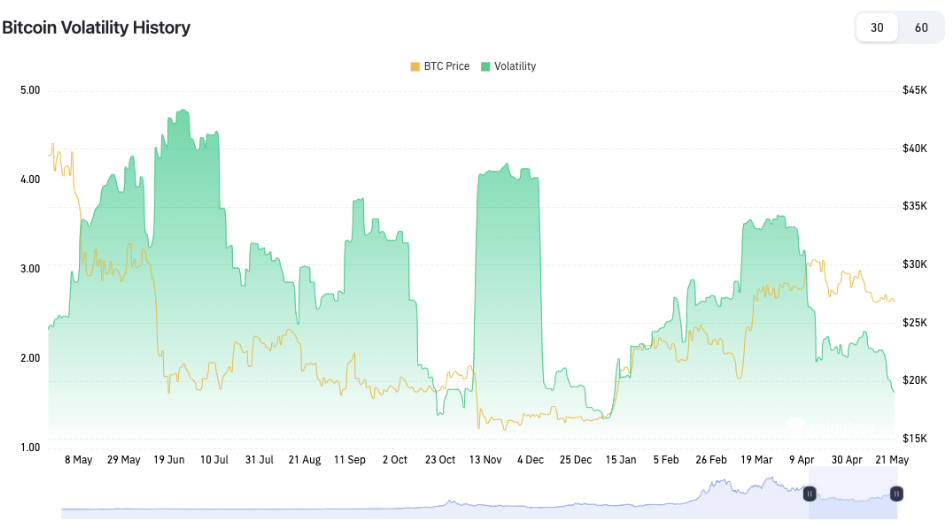The height and width of the screenshot is (528, 952).
Task: Click the $20K price axis value
Action: tap(915, 381)
